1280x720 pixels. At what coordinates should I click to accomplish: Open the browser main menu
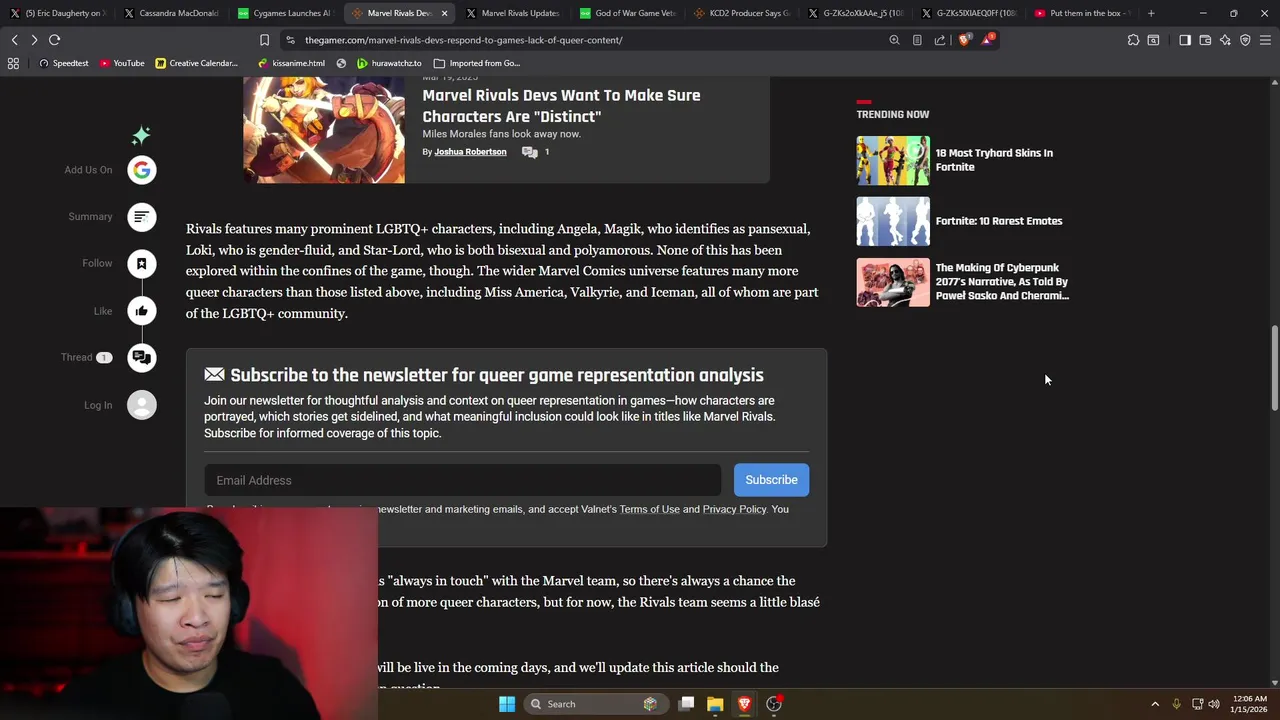(1265, 40)
